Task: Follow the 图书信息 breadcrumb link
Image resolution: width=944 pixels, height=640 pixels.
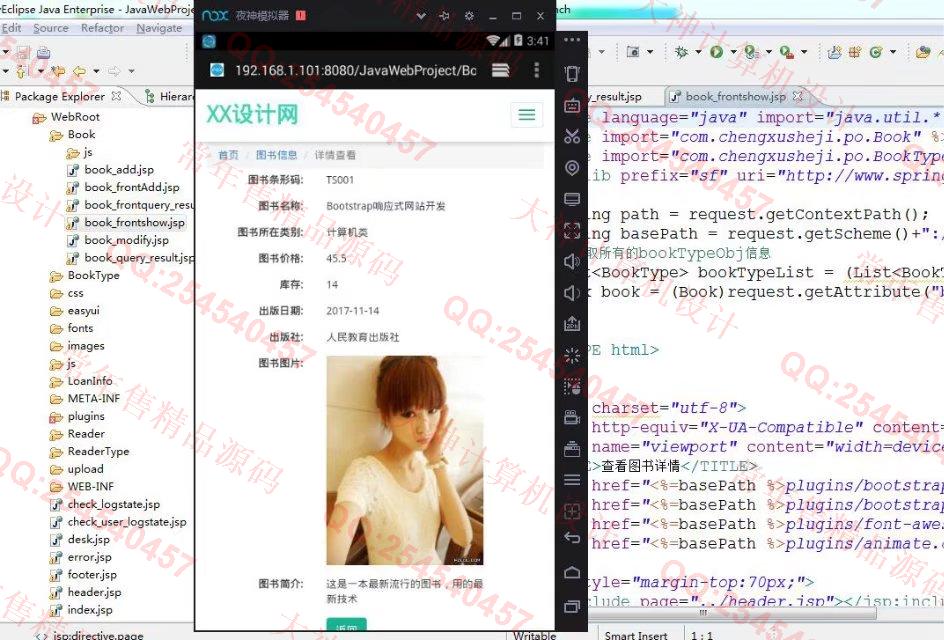Action: [276, 155]
